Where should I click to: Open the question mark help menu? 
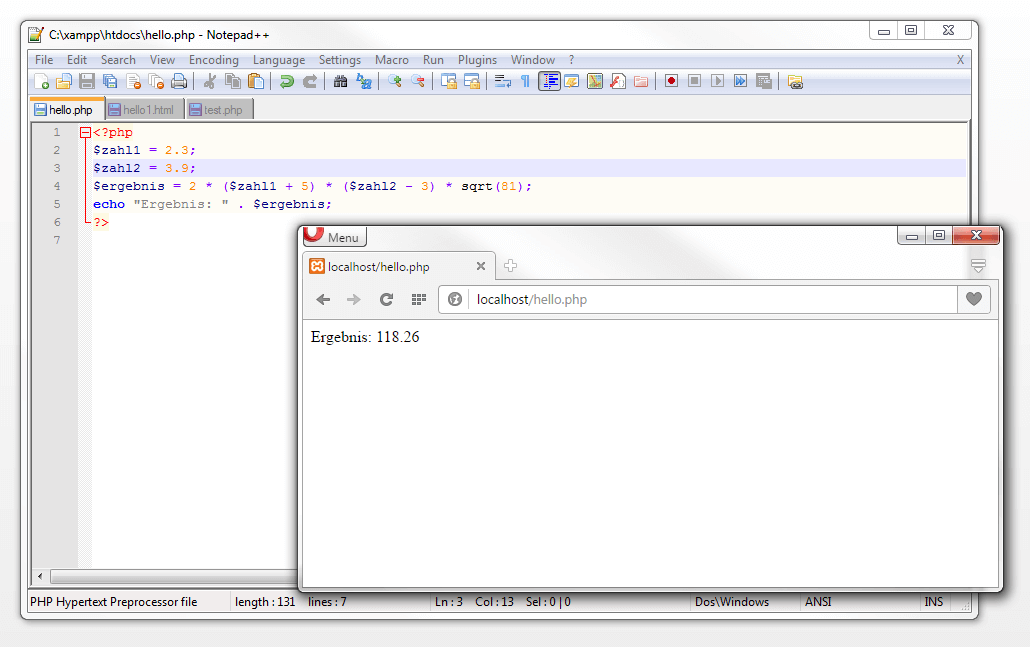click(x=571, y=60)
